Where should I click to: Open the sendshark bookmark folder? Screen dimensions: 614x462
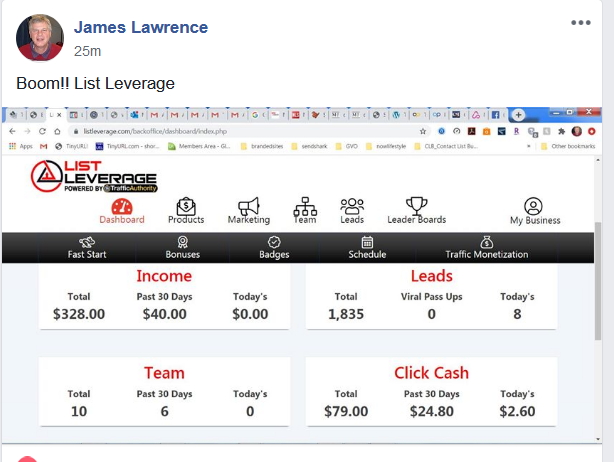[309, 146]
